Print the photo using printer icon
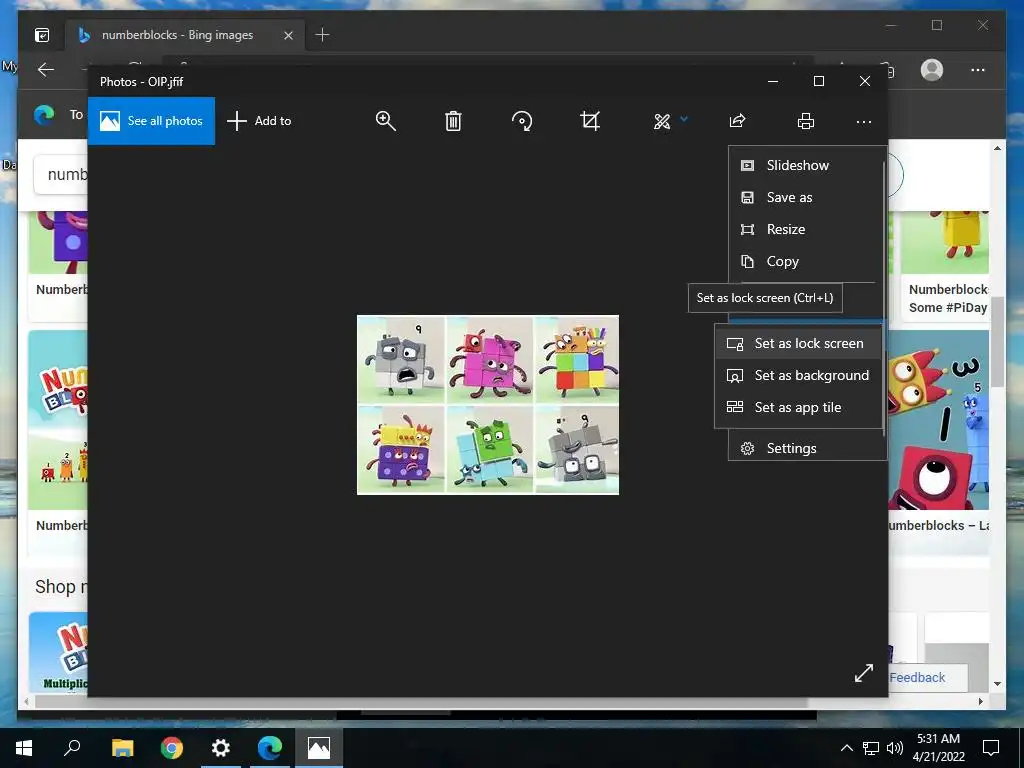This screenshot has height=768, width=1024. click(806, 121)
